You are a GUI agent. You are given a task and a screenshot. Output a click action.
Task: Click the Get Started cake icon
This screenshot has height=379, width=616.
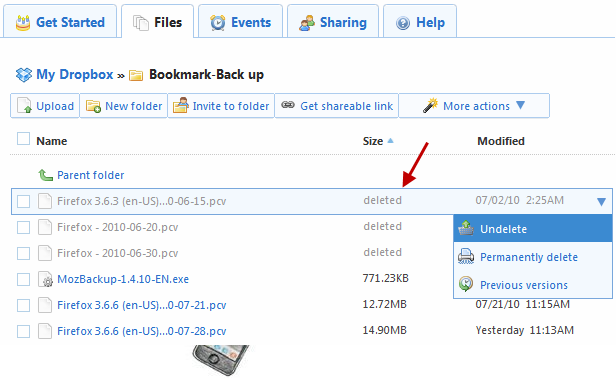tap(23, 22)
